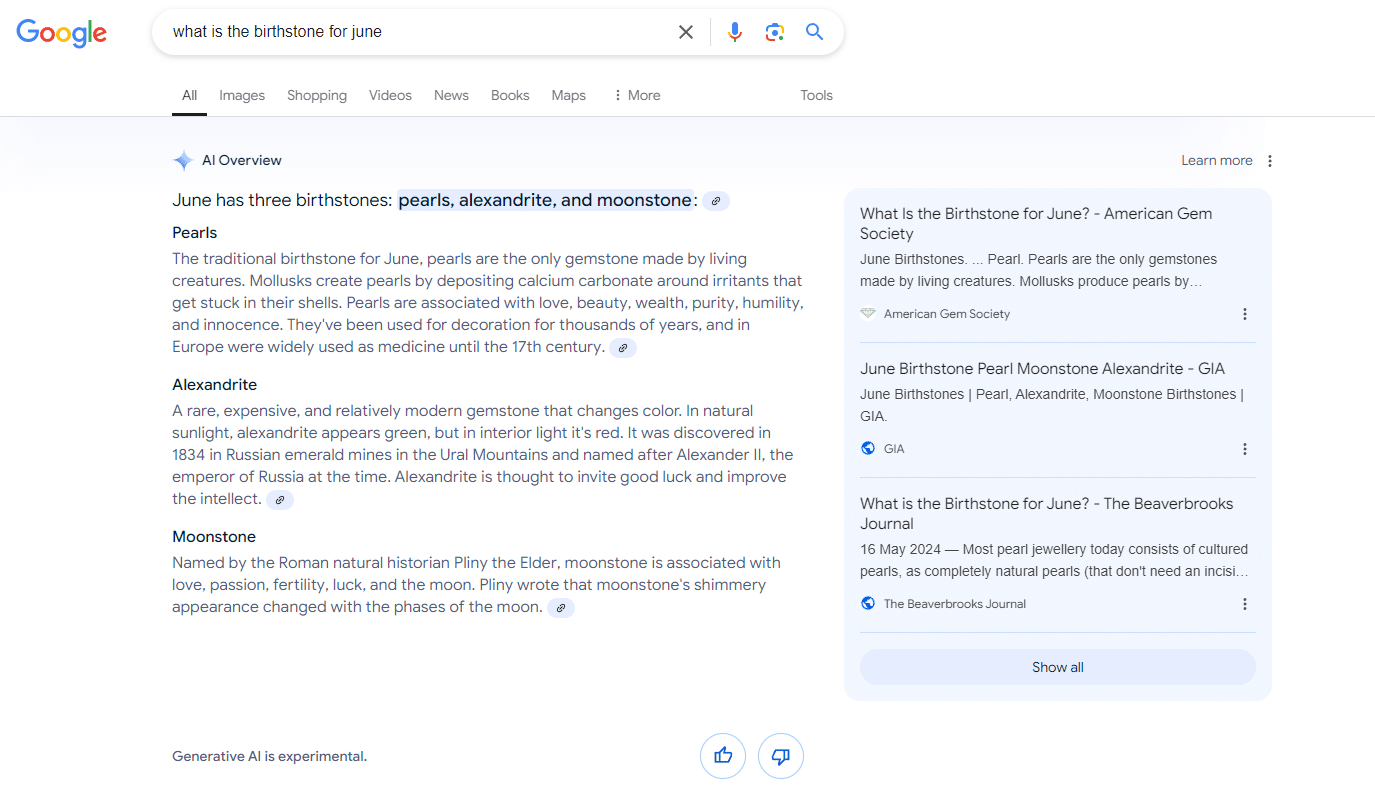Open AI Overview three-dot options menu
Image resolution: width=1375 pixels, height=785 pixels.
point(1270,161)
